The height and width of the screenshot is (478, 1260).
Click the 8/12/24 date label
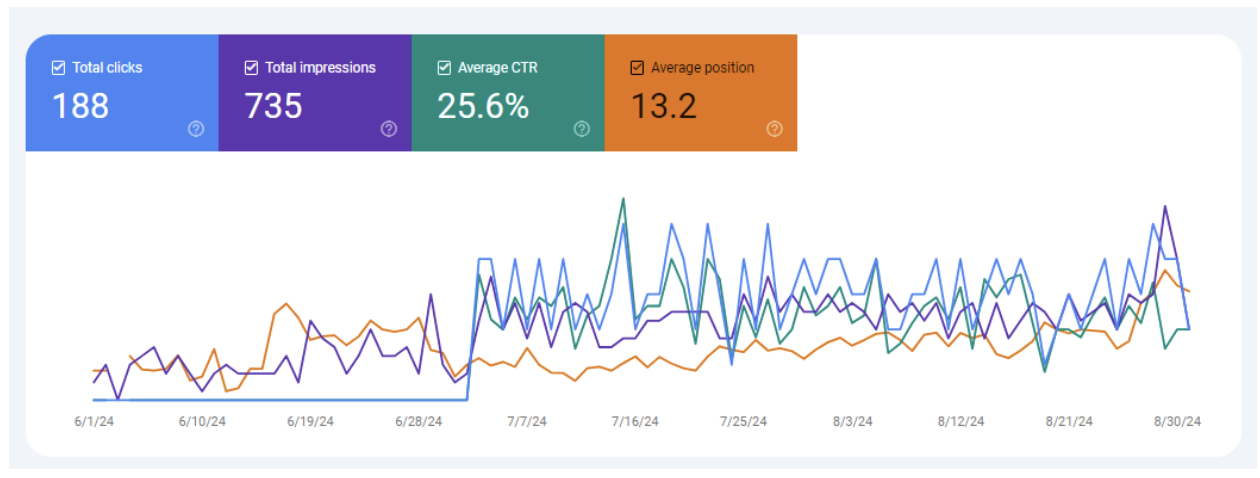coord(961,422)
